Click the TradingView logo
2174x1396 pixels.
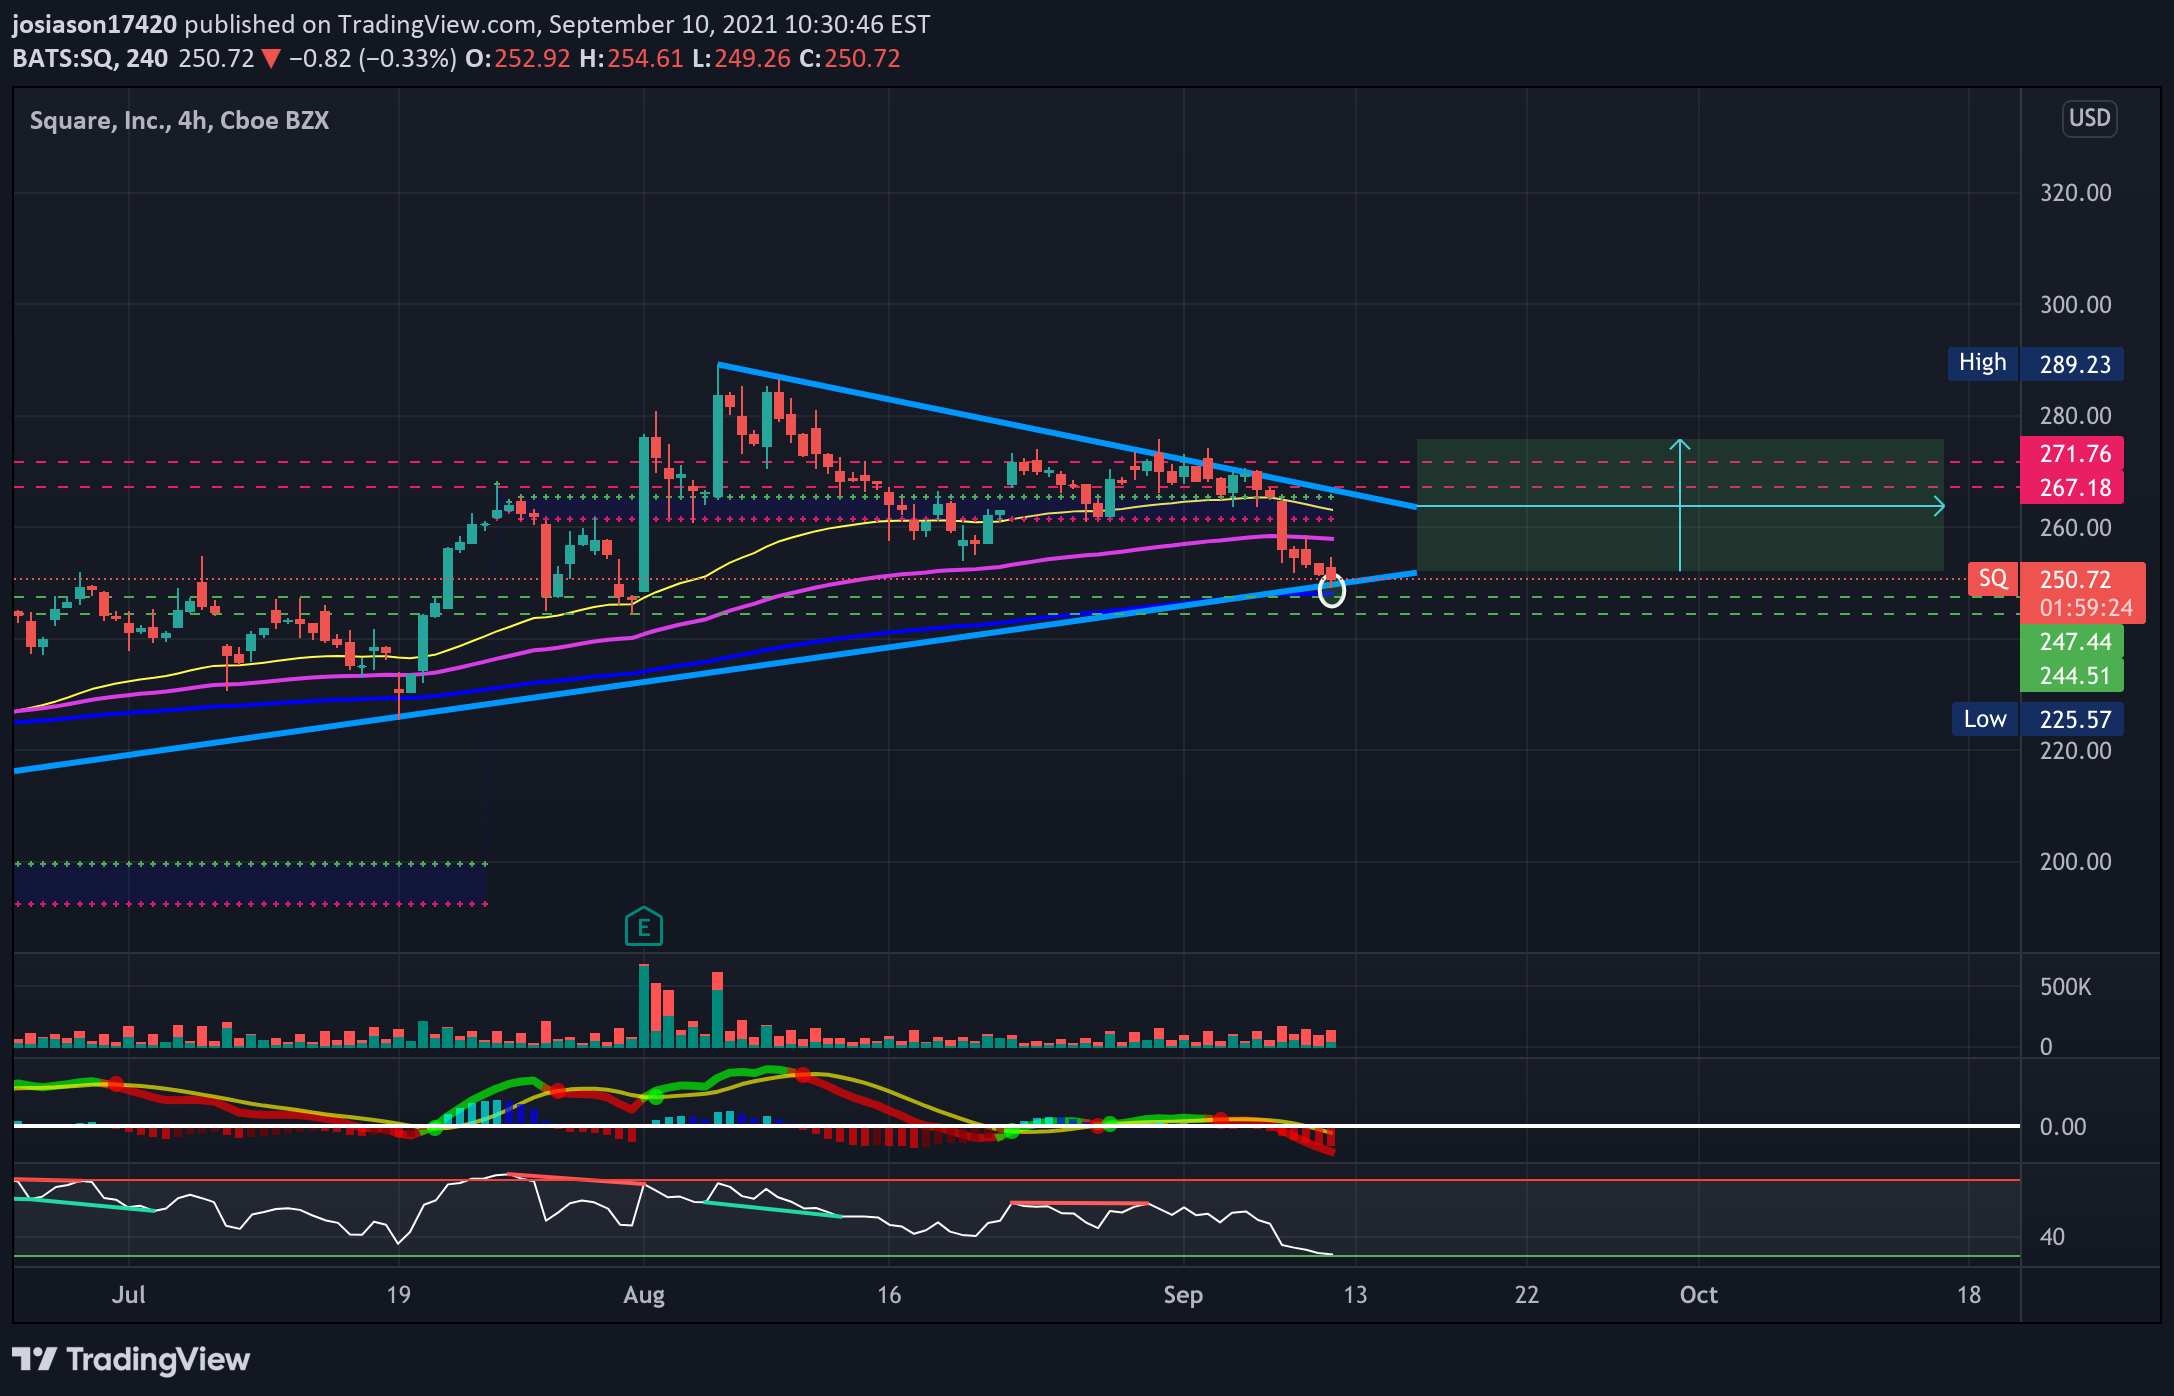[131, 1359]
